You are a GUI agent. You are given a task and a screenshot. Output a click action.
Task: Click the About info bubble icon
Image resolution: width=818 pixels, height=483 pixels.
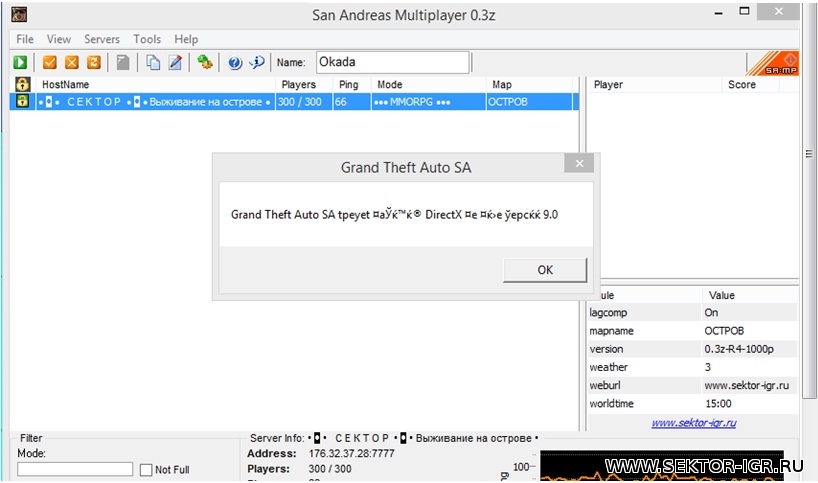coord(257,63)
